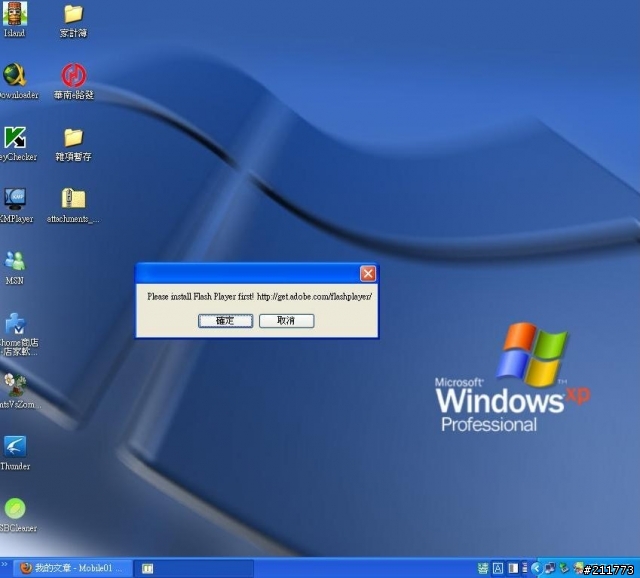
Task: Click the safely remove hardware tray icon
Action: [564, 568]
